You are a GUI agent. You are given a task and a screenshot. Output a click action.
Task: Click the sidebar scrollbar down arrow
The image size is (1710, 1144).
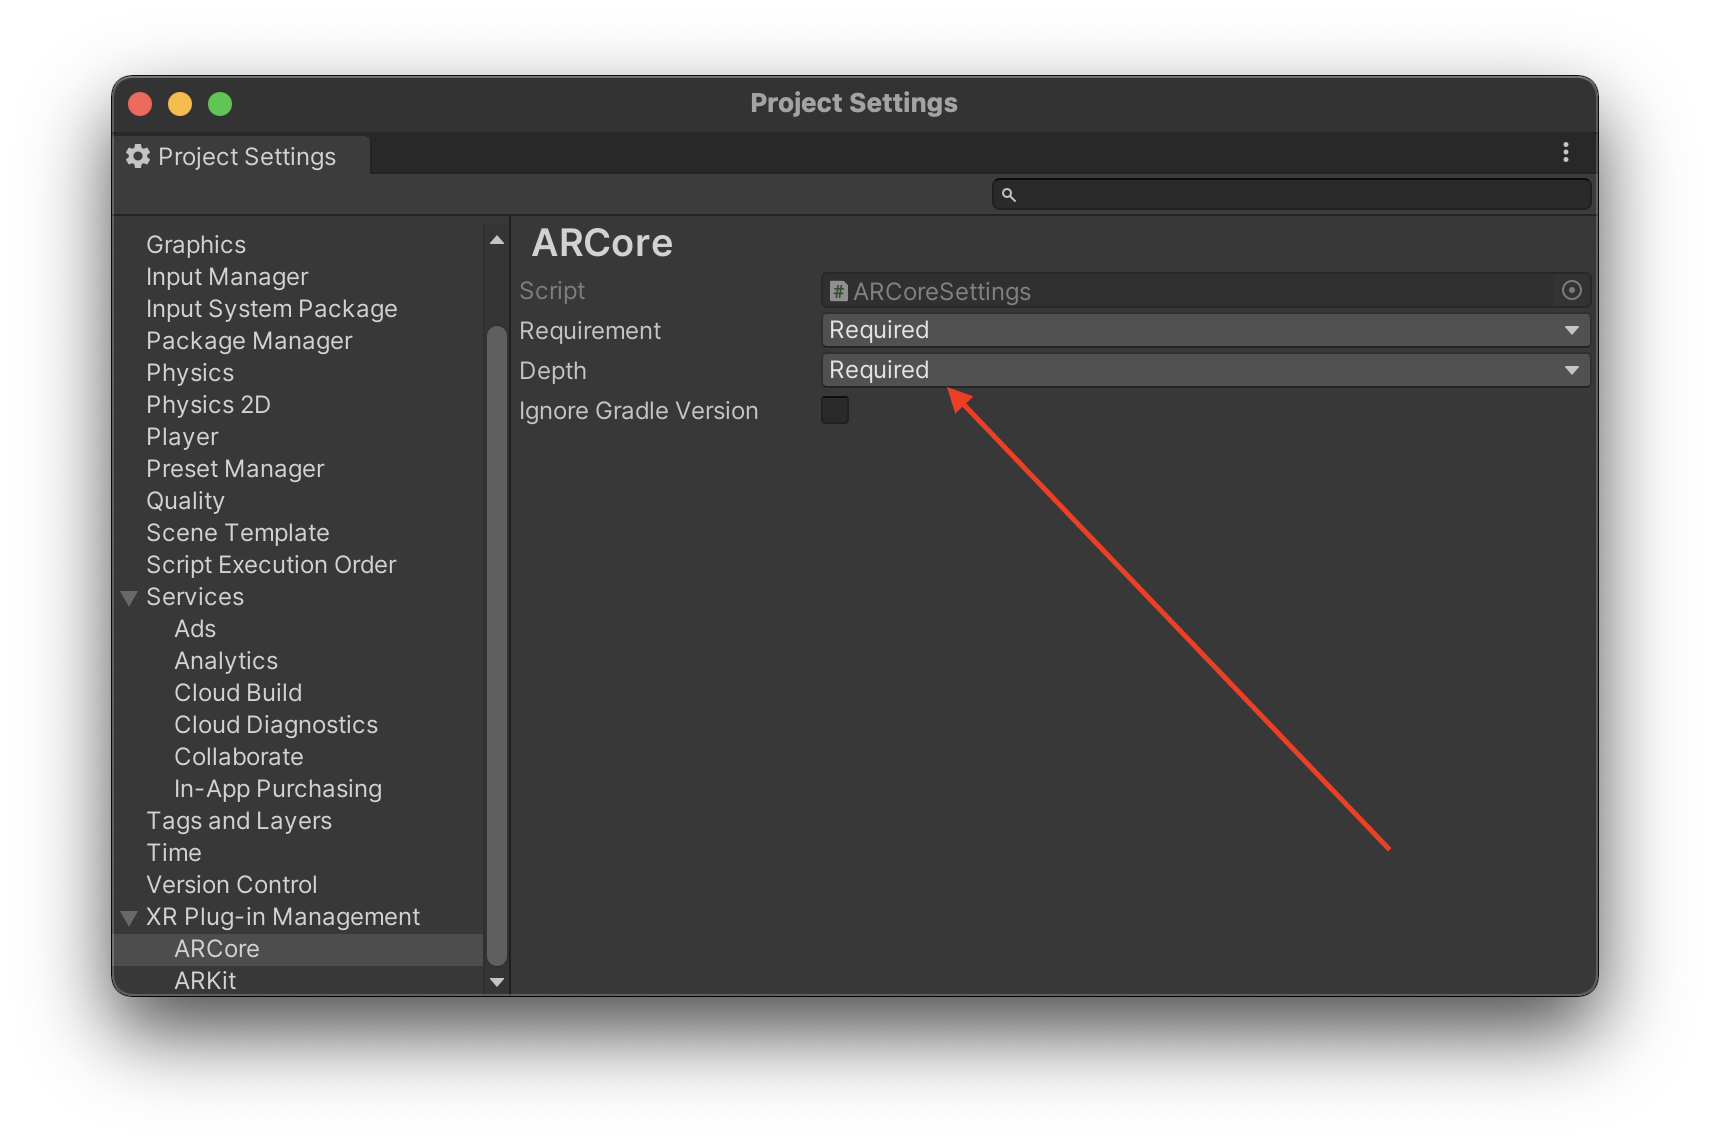tap(496, 982)
